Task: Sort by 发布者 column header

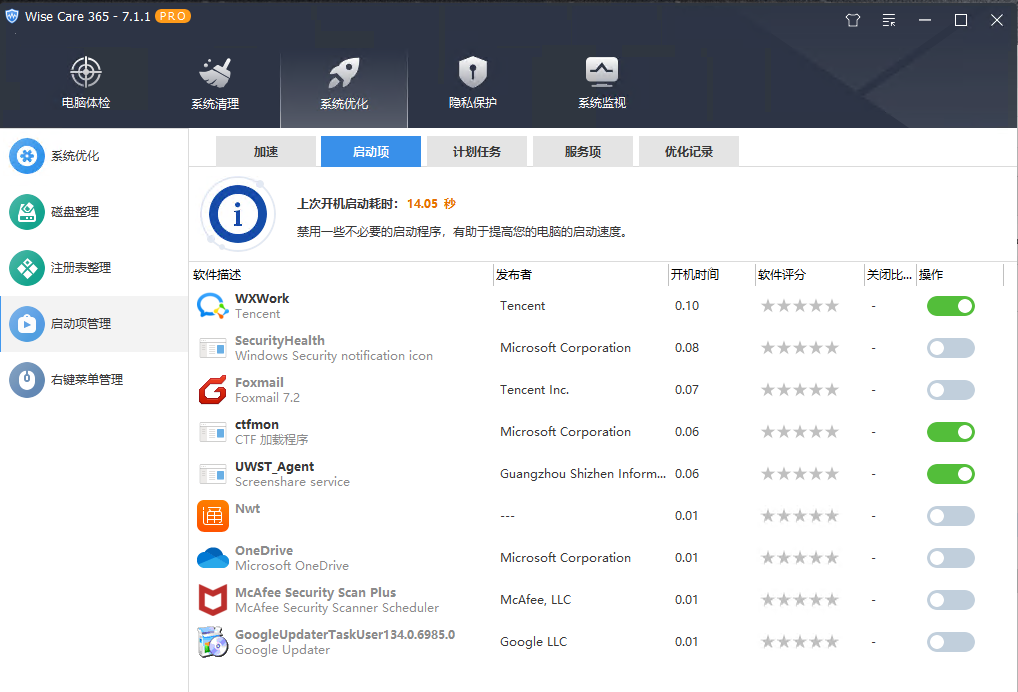Action: click(581, 275)
